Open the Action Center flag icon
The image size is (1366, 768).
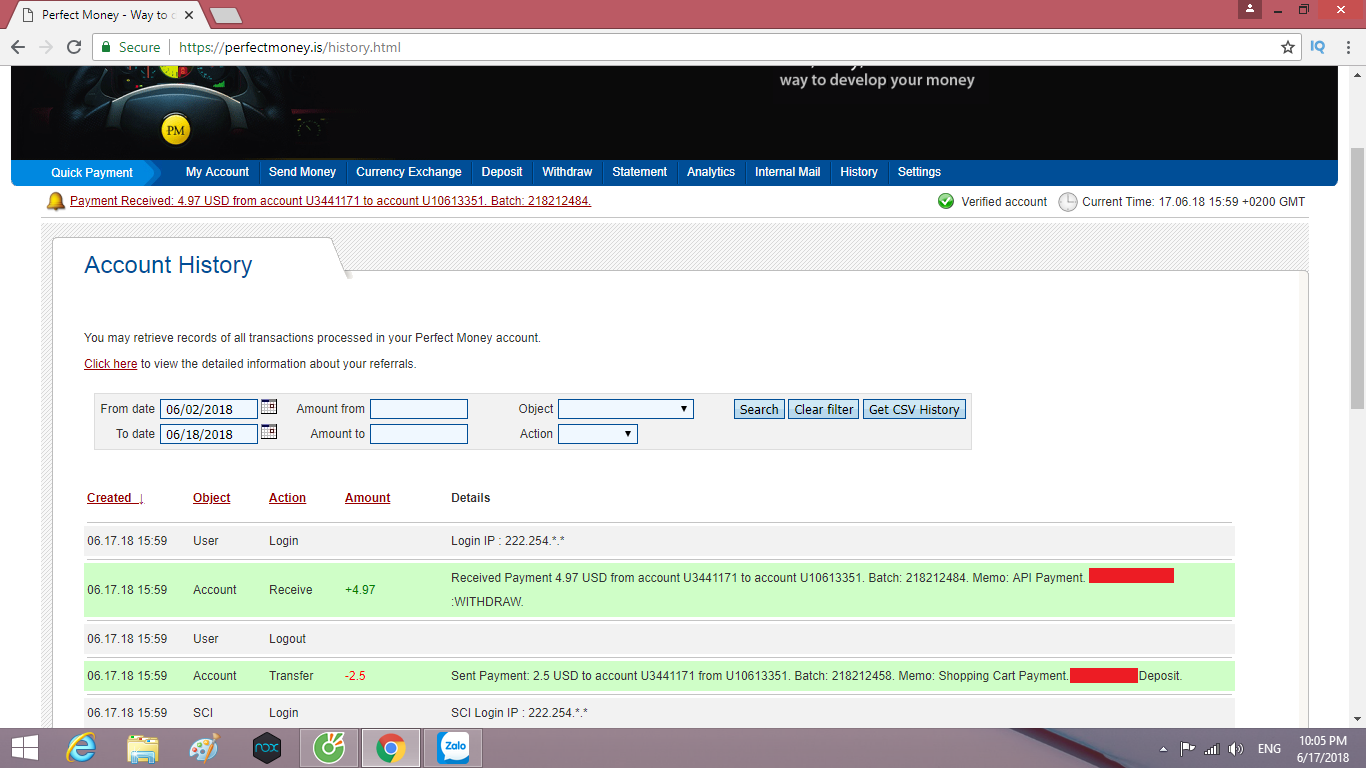point(1188,749)
